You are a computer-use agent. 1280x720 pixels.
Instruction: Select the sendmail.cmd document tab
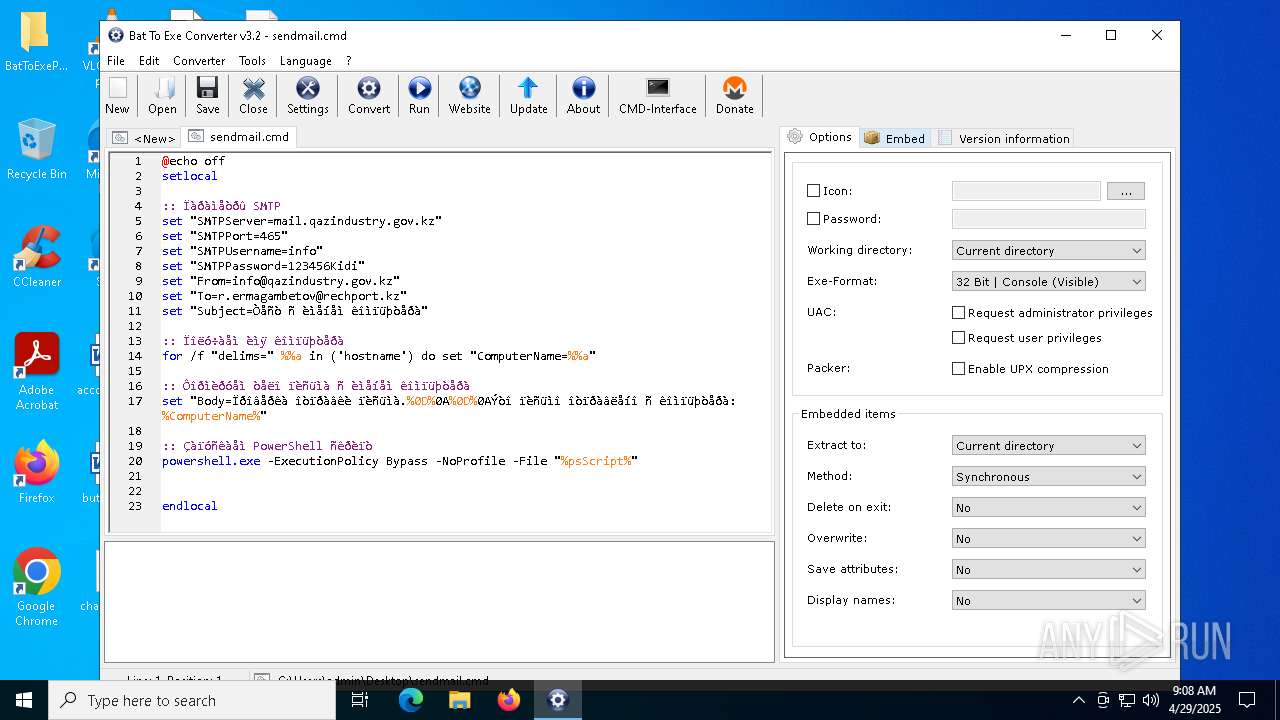[x=240, y=137]
